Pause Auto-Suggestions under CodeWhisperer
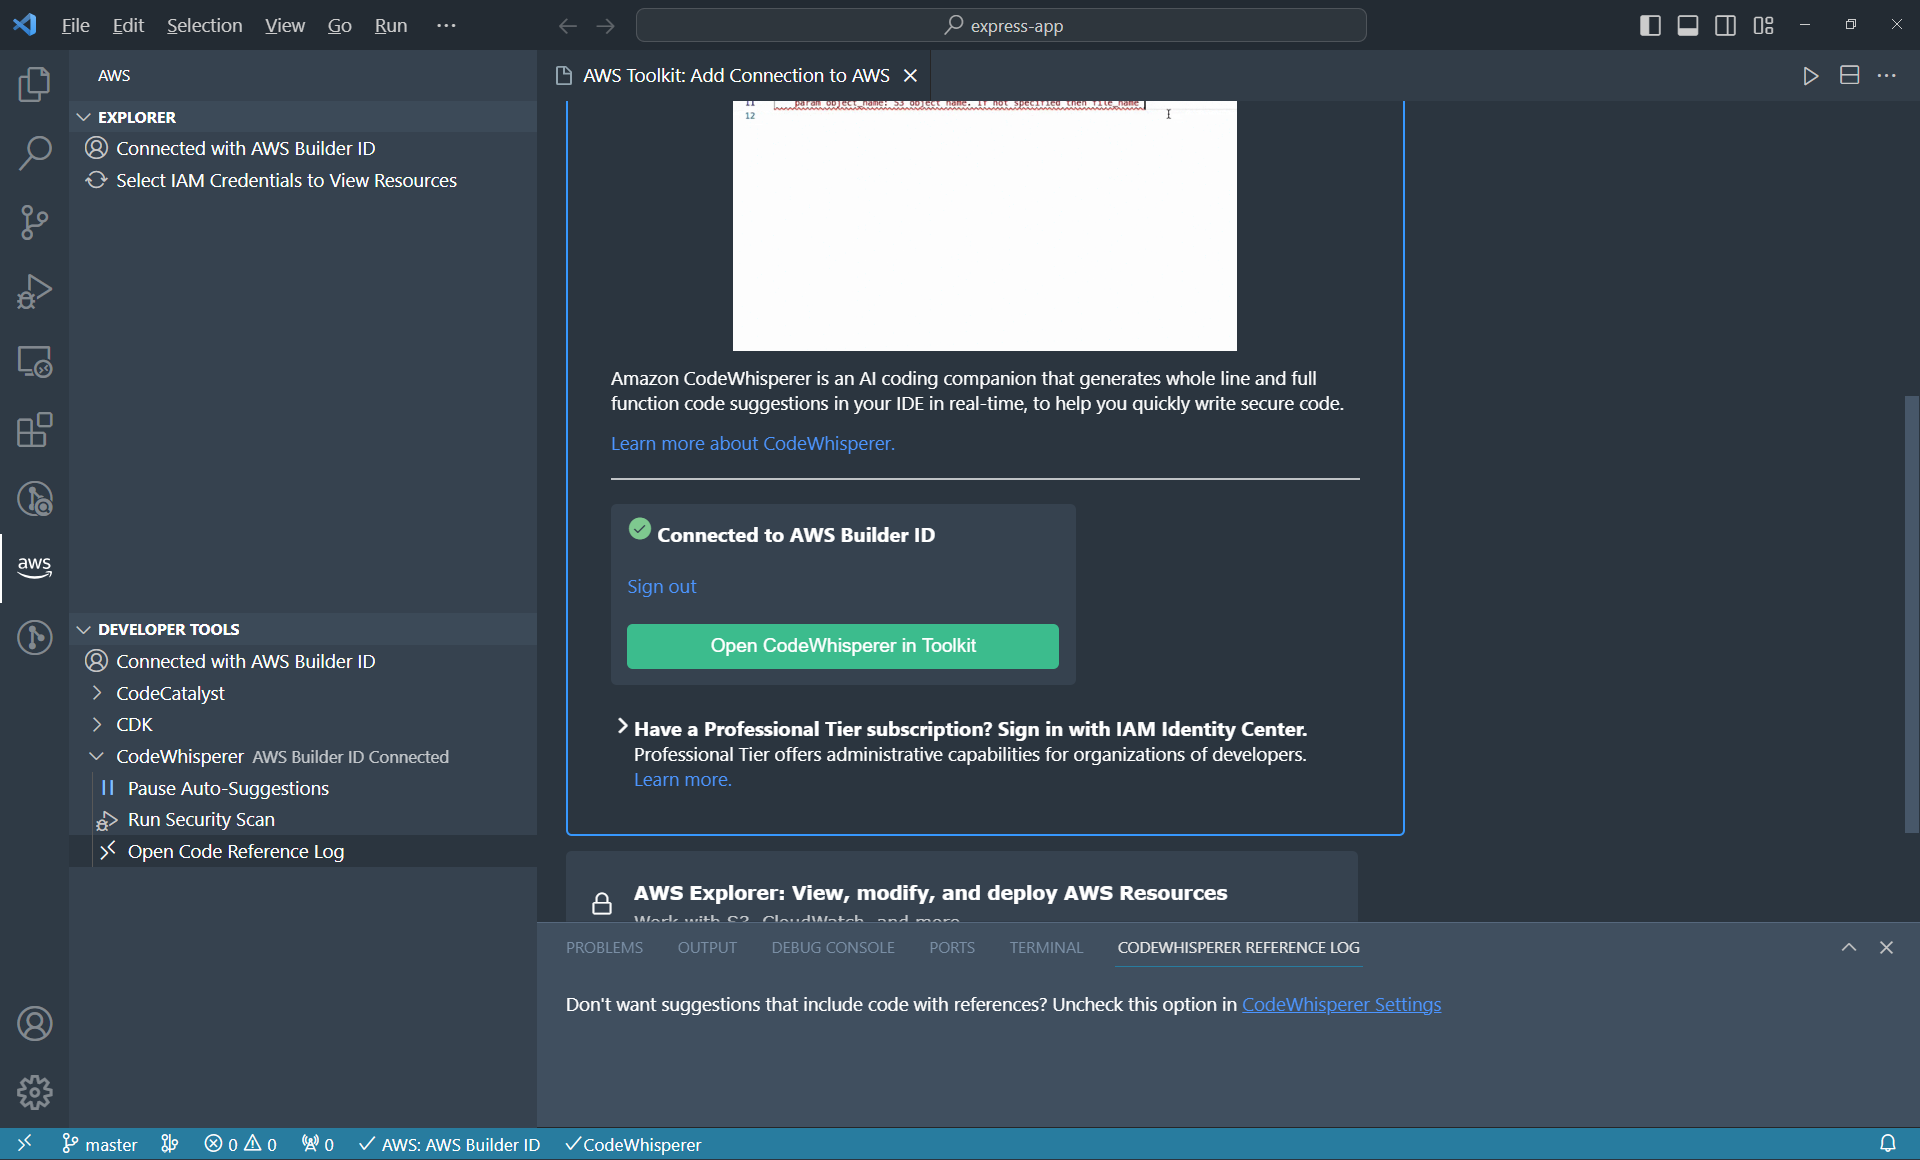The height and width of the screenshot is (1160, 1920). 228,788
